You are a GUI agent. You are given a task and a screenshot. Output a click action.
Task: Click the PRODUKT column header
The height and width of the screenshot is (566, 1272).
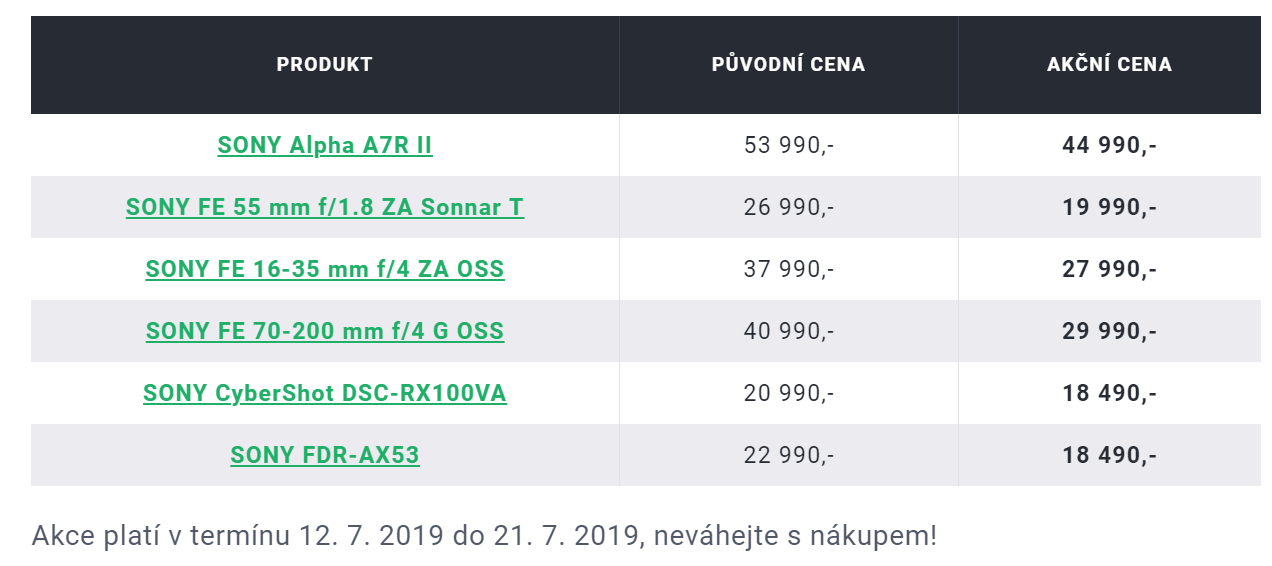point(325,65)
